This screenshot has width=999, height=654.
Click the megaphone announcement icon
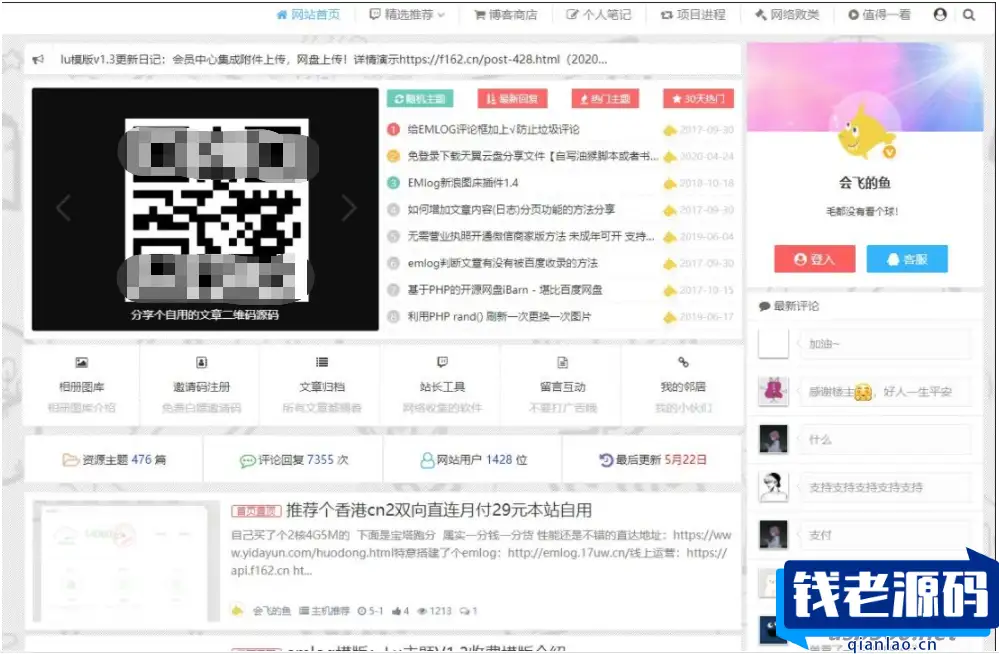click(x=38, y=59)
